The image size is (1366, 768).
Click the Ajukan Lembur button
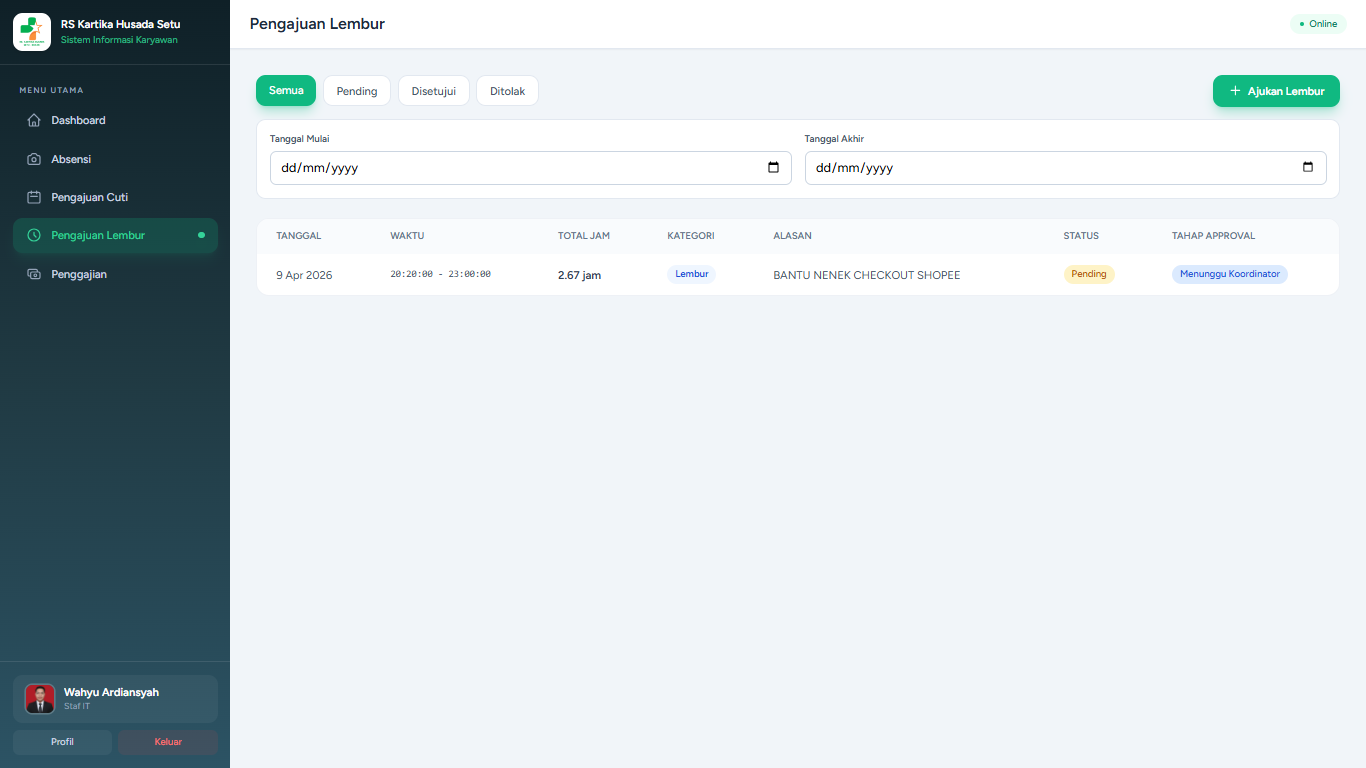1276,91
